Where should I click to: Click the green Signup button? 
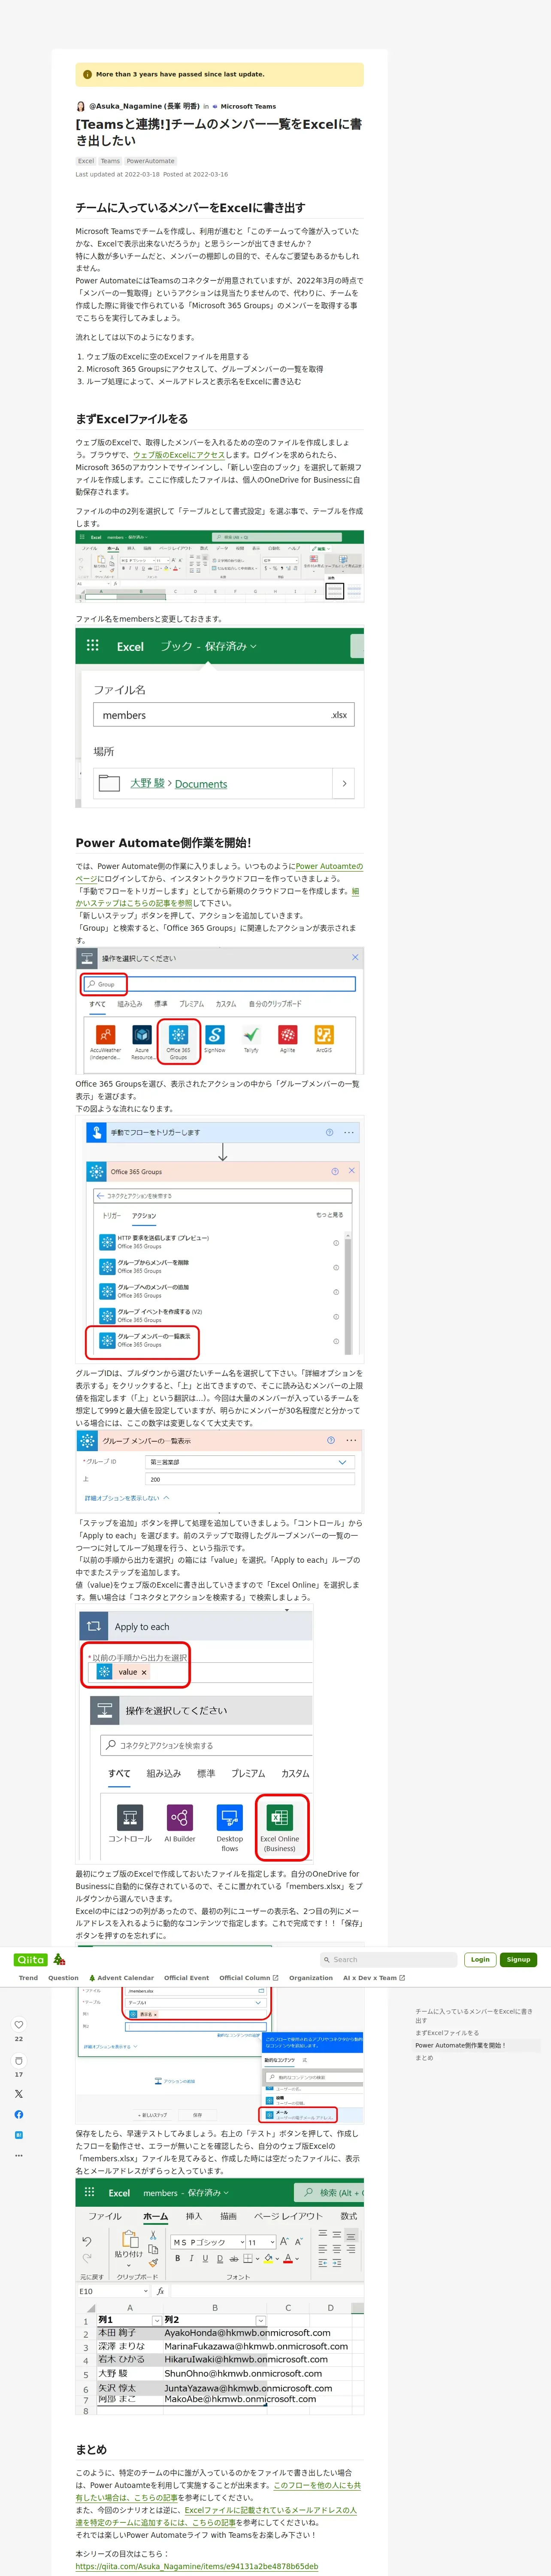(518, 1959)
